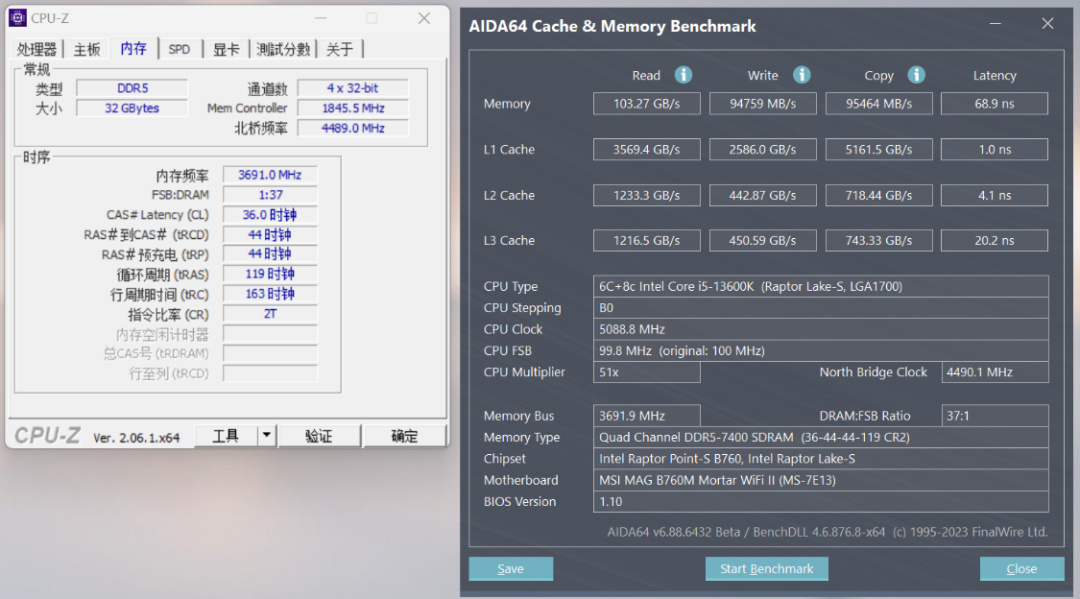The width and height of the screenshot is (1080, 599).
Task: Select the 内存 tab in CPU-Z
Action: click(133, 48)
